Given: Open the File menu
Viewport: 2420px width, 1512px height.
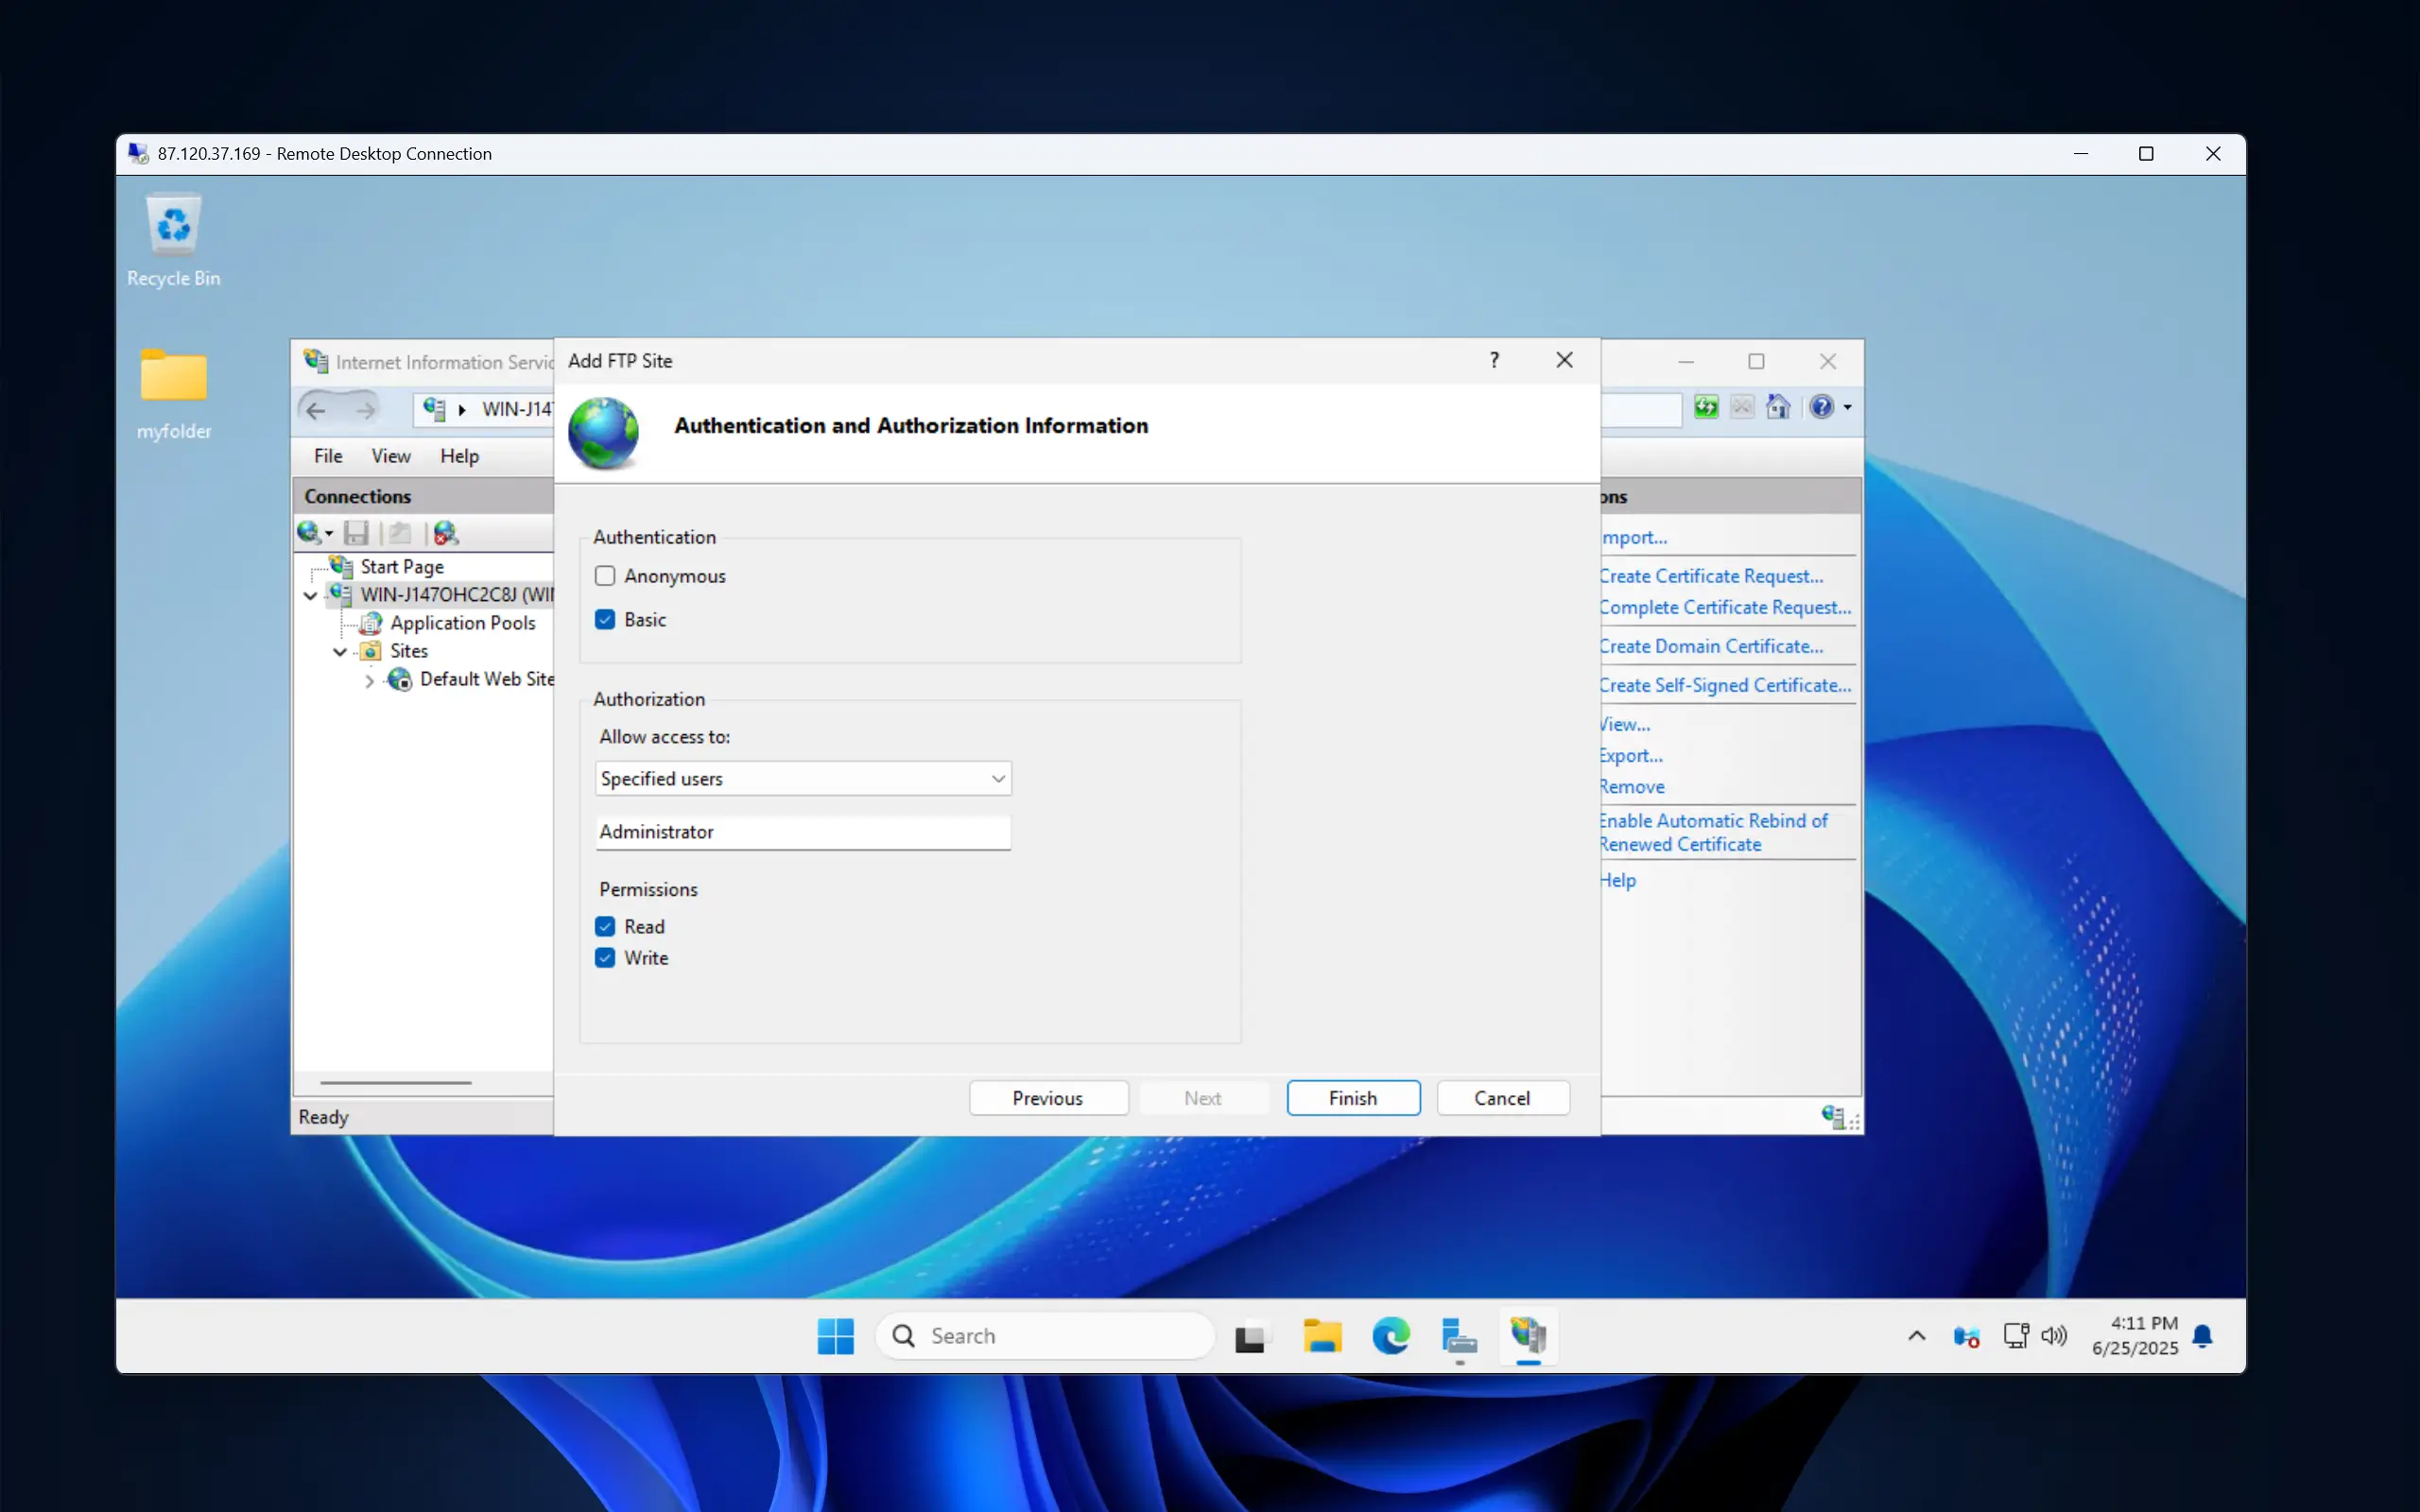Looking at the screenshot, I should coord(328,456).
